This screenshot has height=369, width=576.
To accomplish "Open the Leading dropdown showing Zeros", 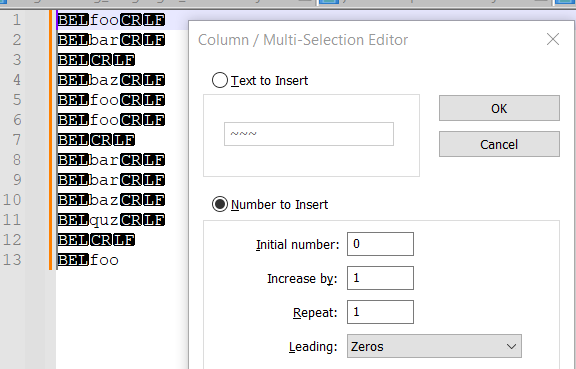I will (434, 346).
